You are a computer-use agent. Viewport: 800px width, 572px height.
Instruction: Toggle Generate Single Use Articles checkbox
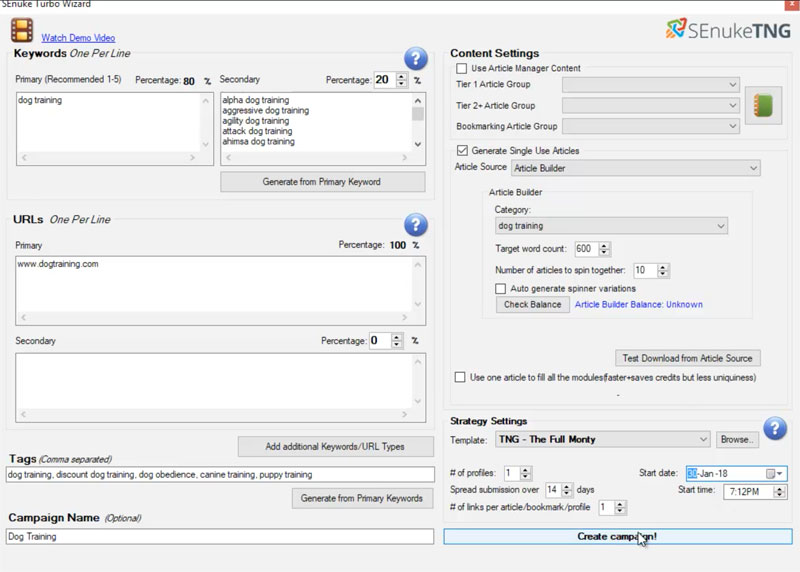click(x=462, y=151)
